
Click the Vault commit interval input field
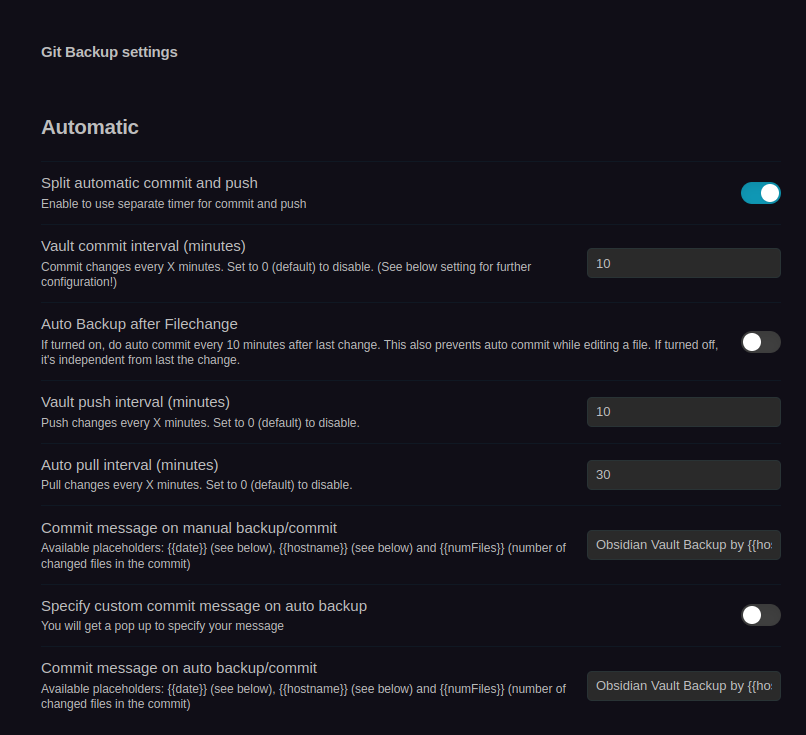click(x=683, y=263)
